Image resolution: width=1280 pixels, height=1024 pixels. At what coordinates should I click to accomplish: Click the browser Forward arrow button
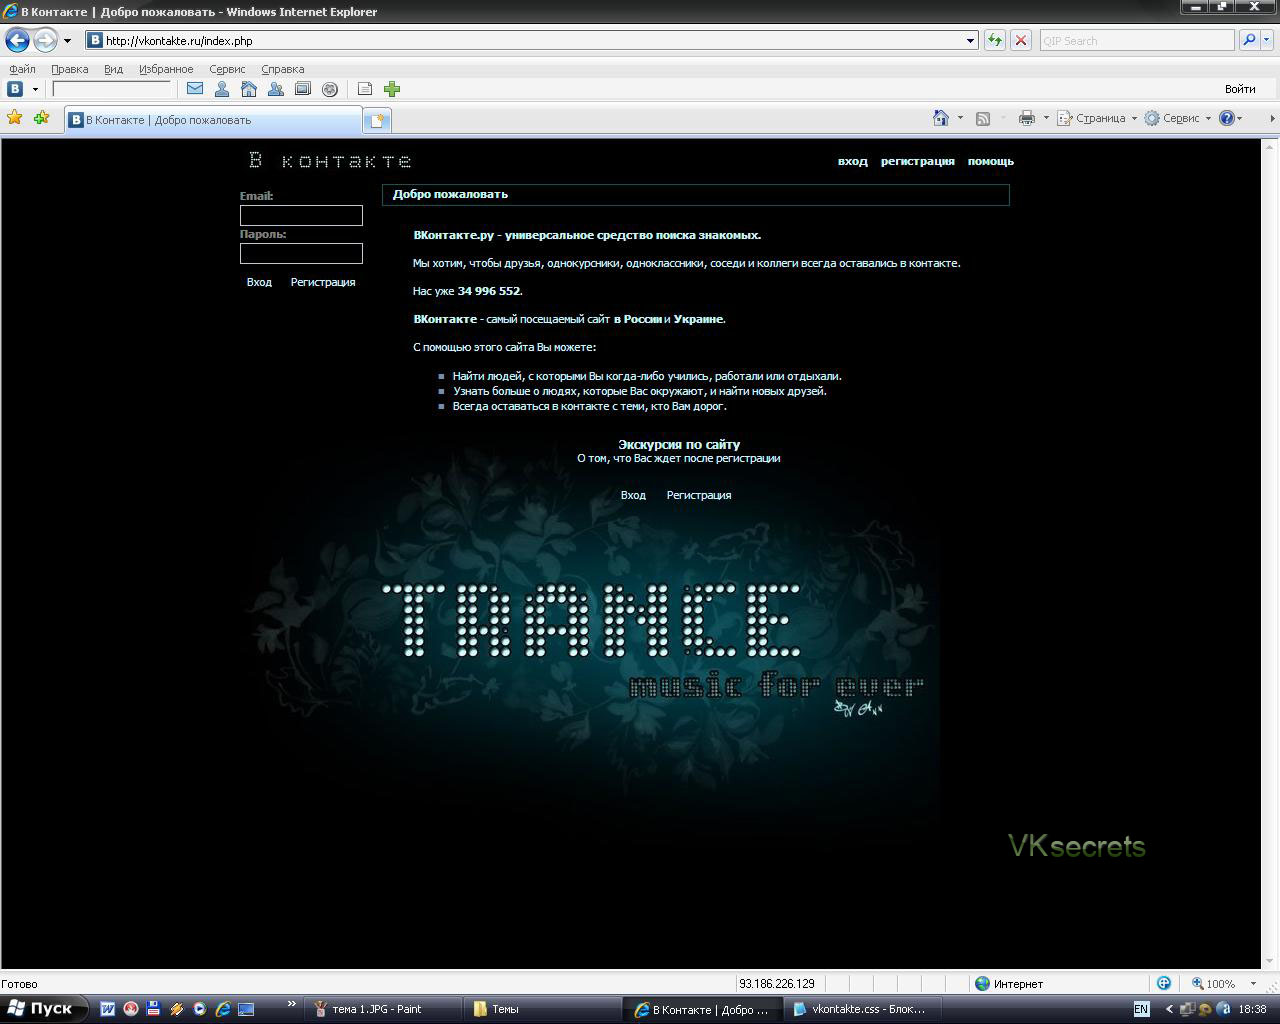(45, 41)
